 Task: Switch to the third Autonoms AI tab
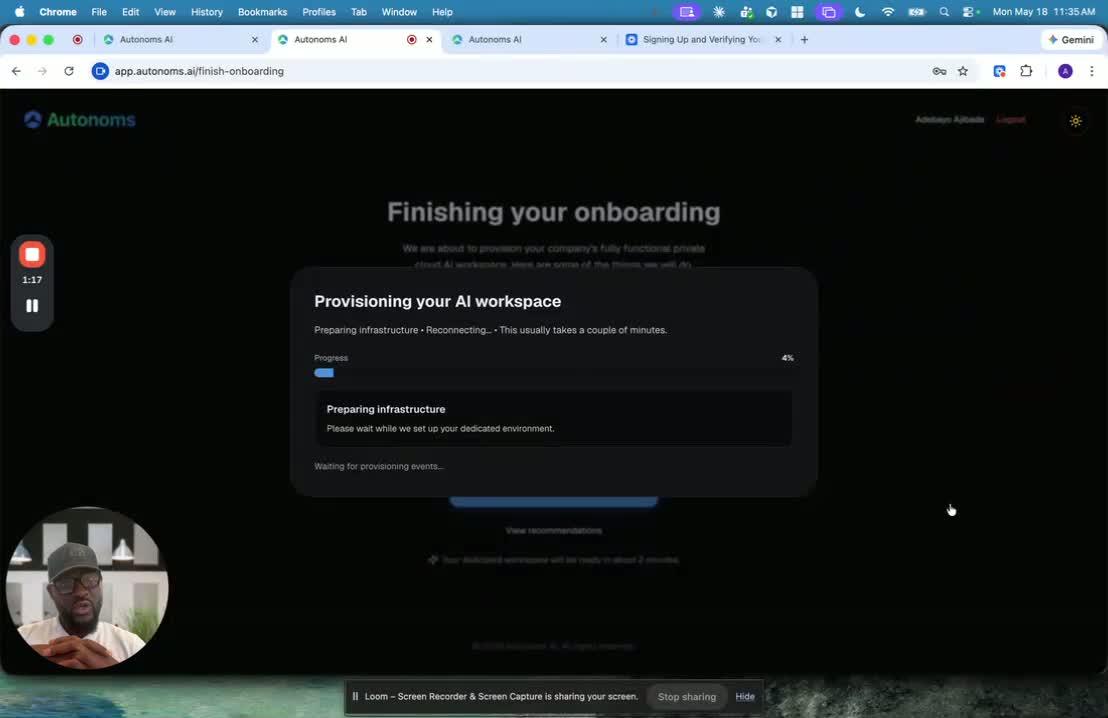click(x=530, y=40)
